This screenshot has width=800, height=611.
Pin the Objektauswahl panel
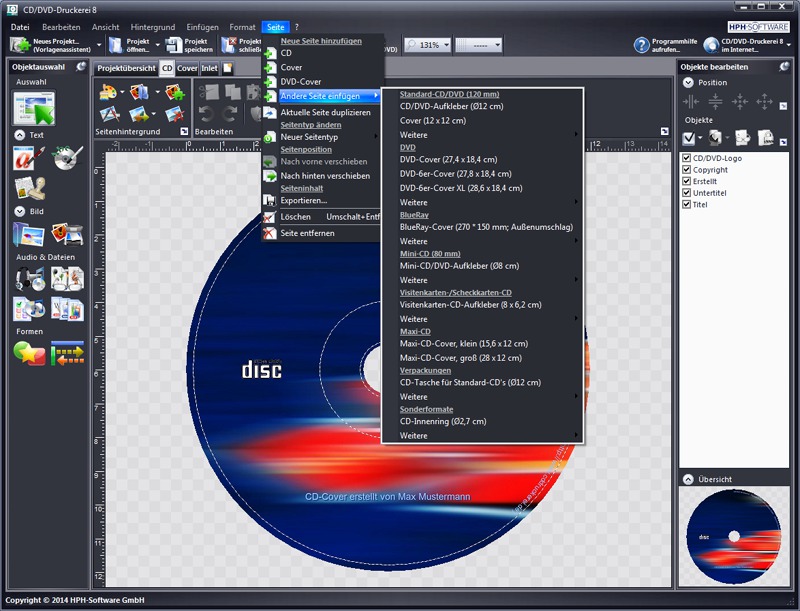tap(81, 67)
